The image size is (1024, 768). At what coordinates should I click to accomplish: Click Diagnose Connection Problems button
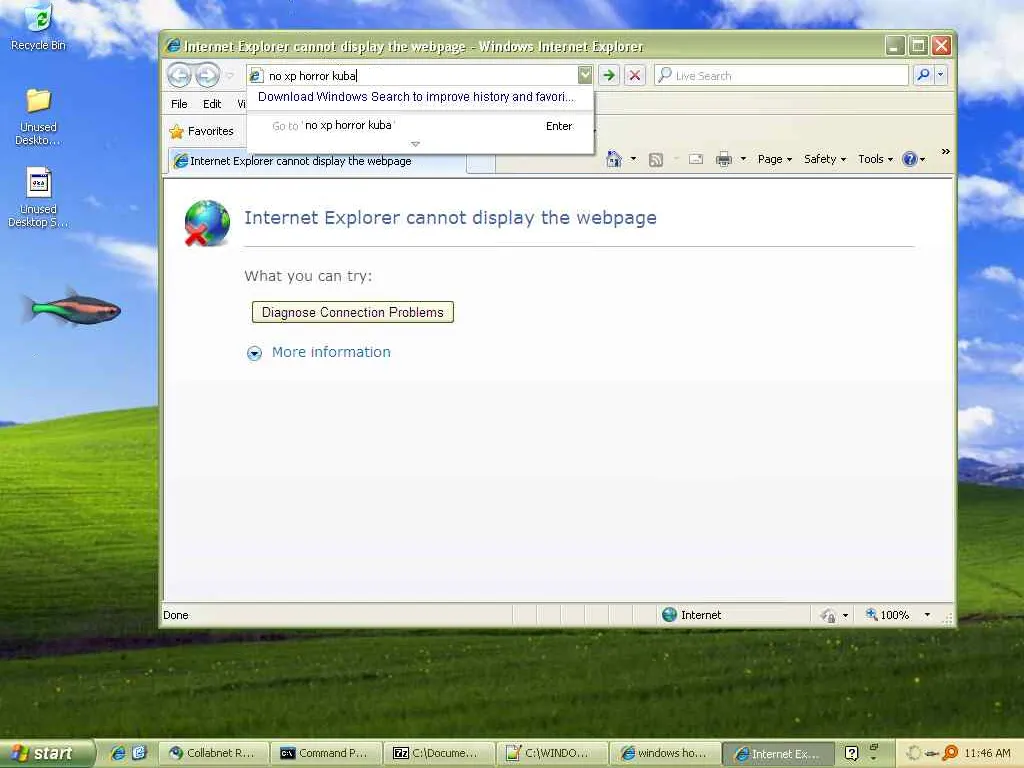[x=353, y=312]
